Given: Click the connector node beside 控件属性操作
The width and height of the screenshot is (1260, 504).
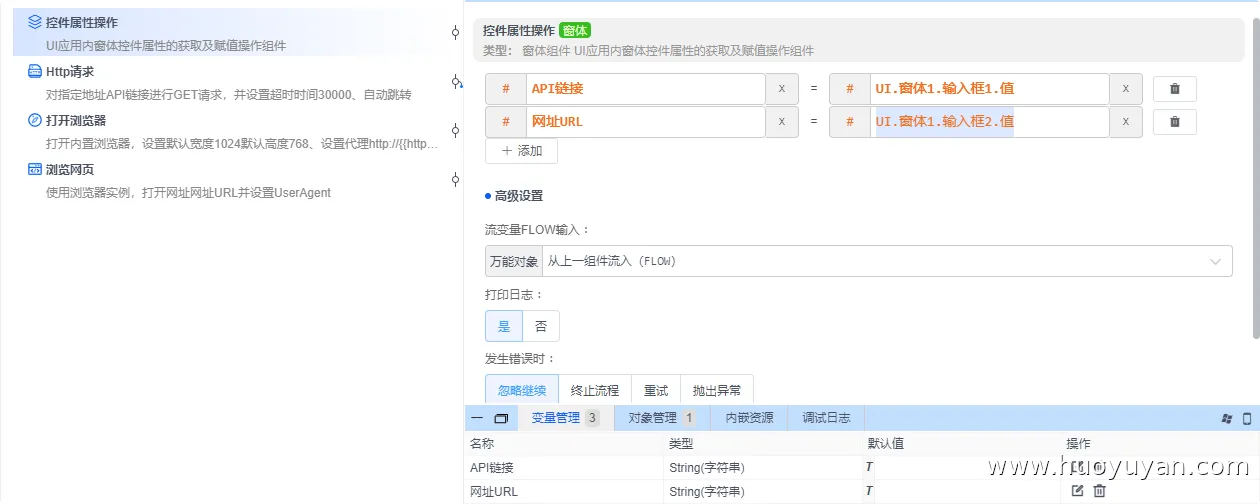Looking at the screenshot, I should click(455, 32).
